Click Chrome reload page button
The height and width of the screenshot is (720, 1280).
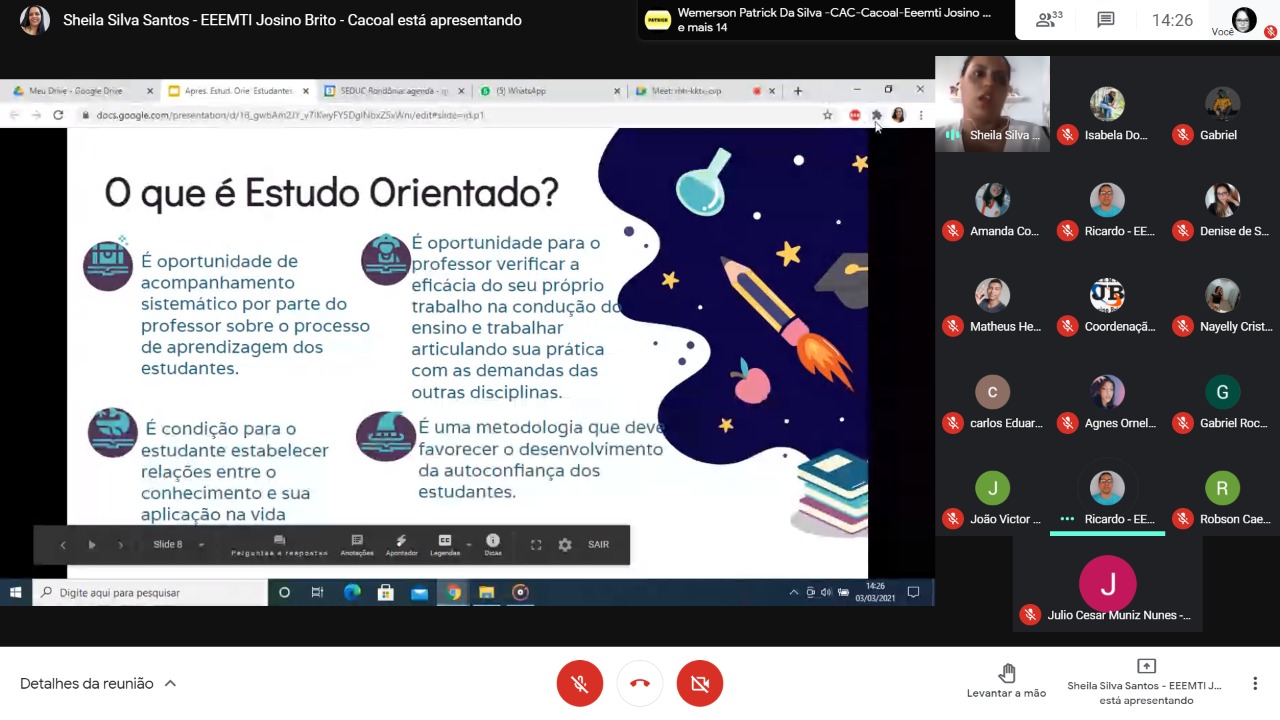pyautogui.click(x=58, y=115)
